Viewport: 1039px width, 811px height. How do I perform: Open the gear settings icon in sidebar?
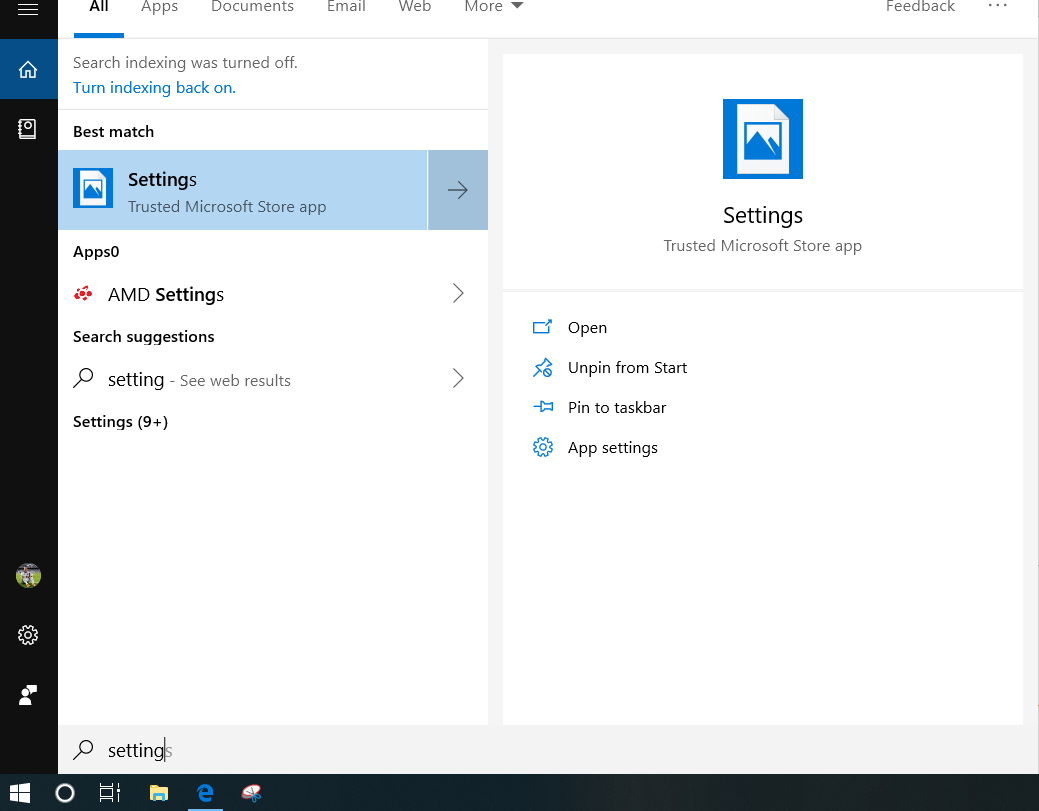click(28, 635)
